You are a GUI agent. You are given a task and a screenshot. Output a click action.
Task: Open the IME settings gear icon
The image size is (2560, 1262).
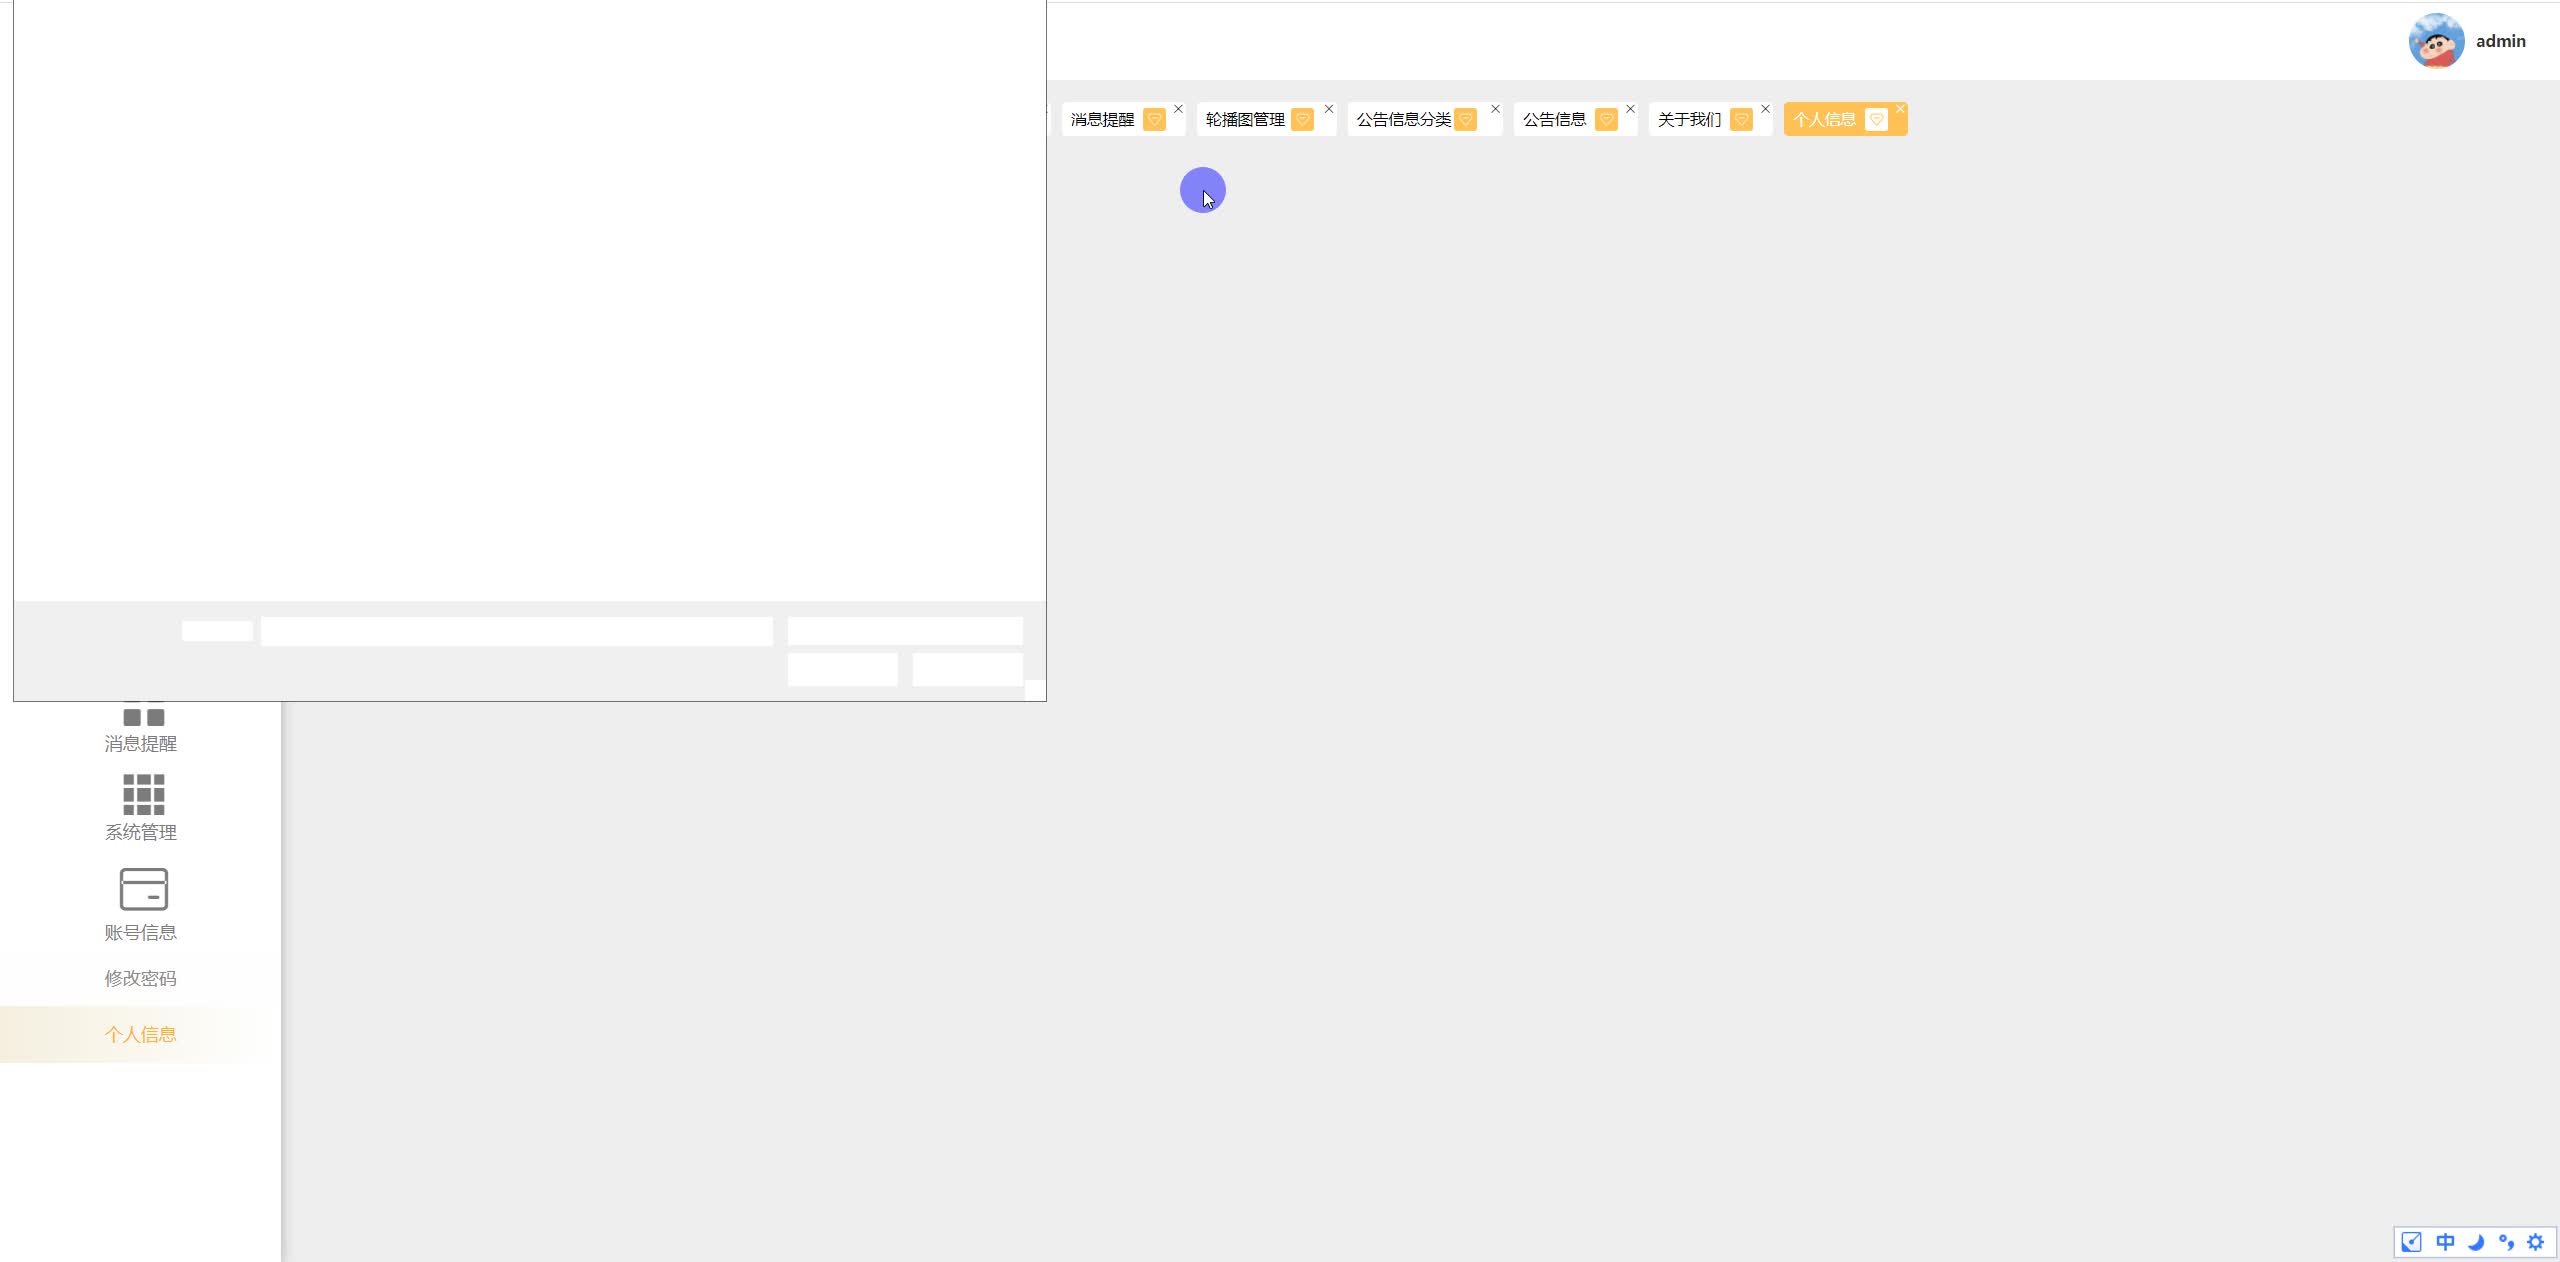coord(2535,1242)
